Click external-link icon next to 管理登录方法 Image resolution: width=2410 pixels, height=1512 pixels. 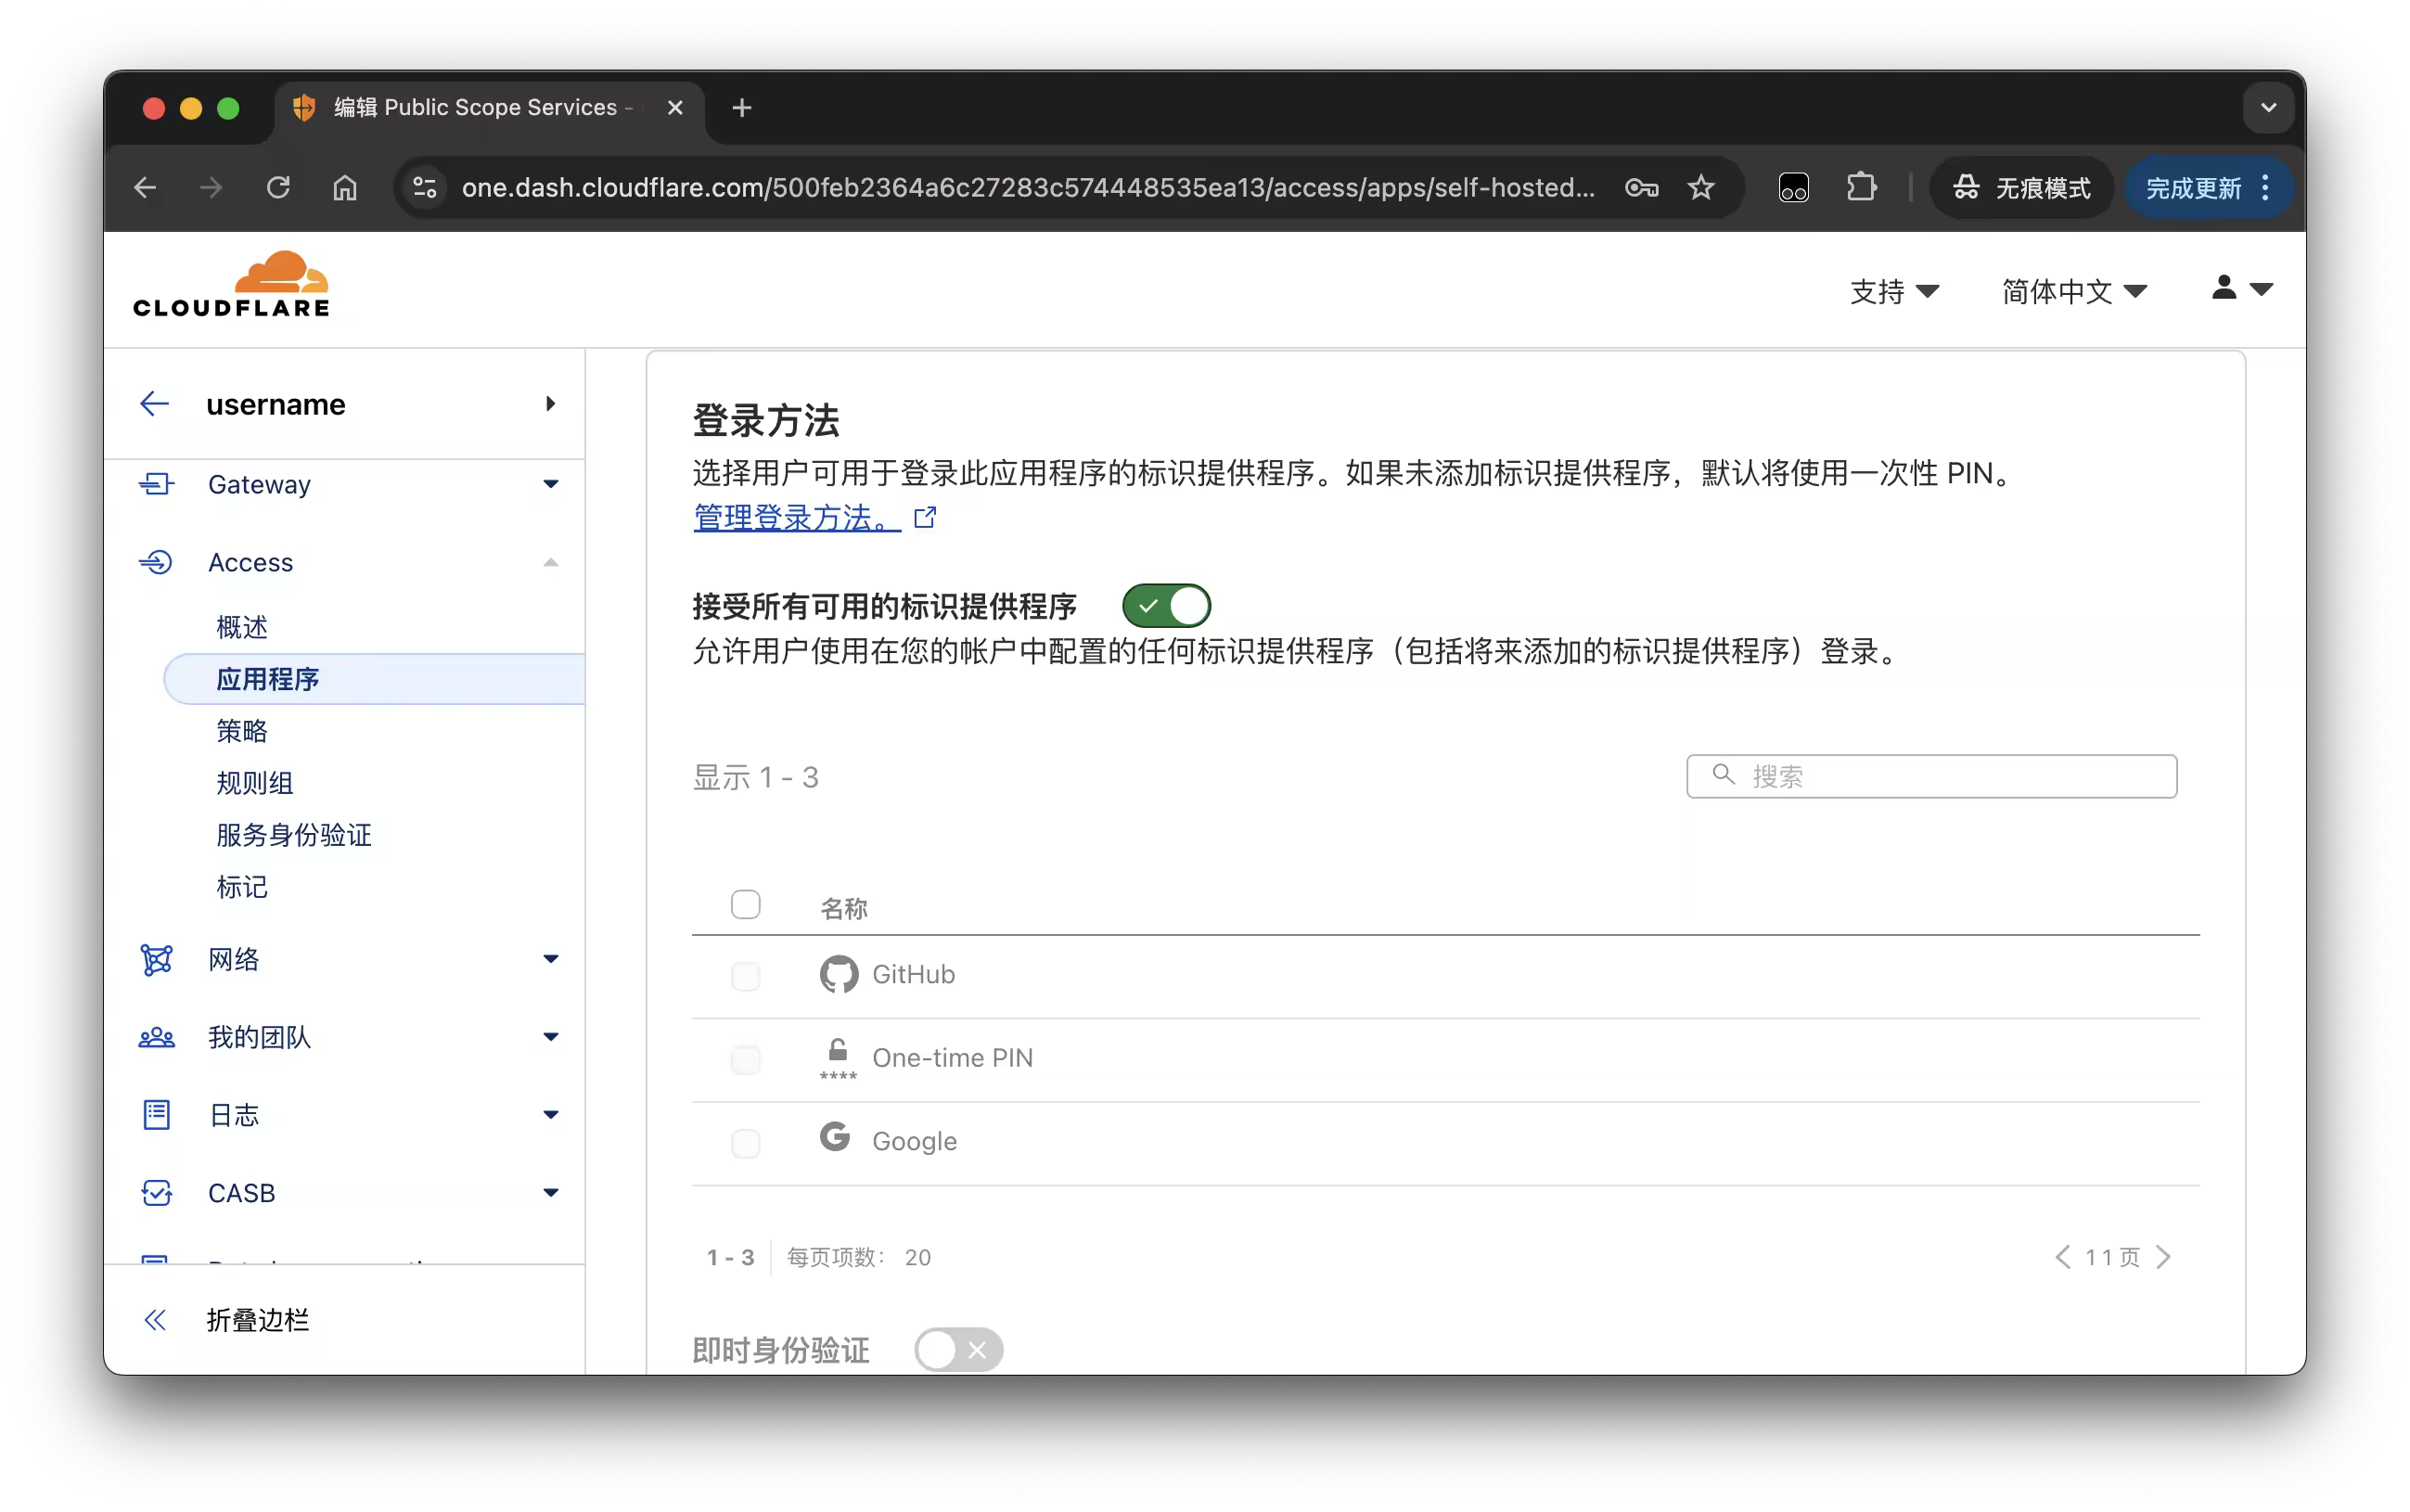925,517
